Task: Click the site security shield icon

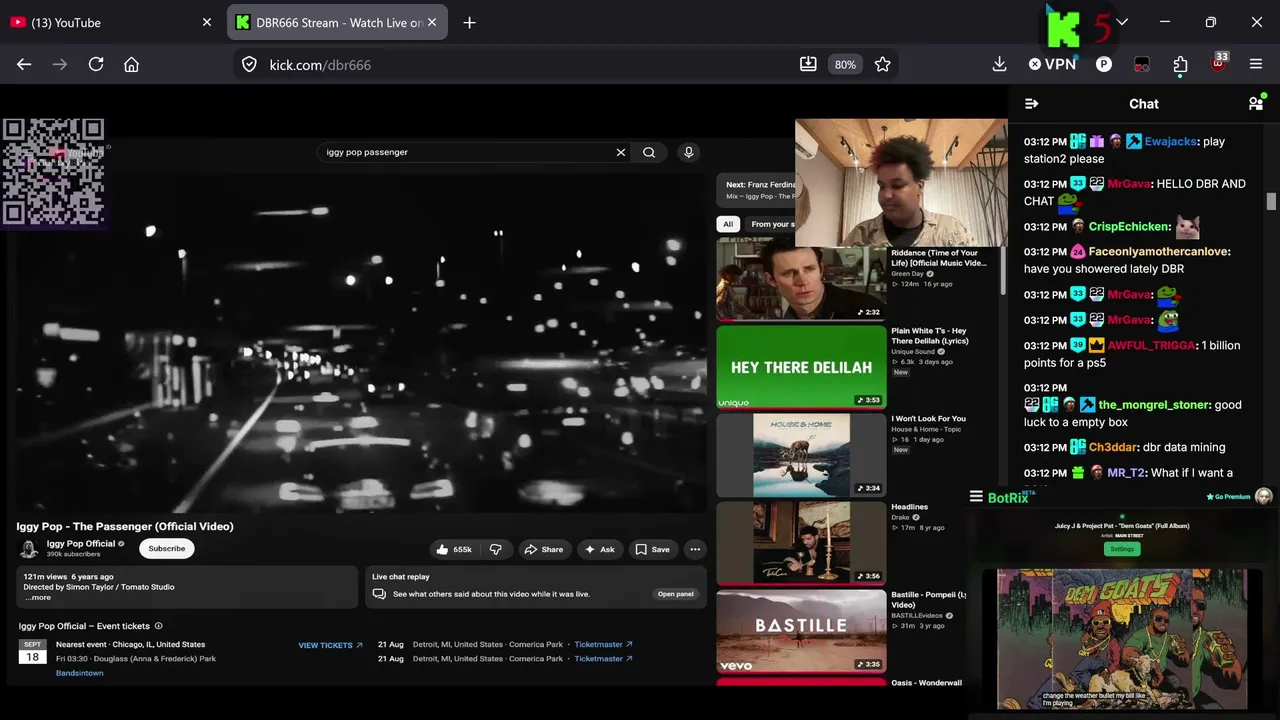Action: click(250, 64)
